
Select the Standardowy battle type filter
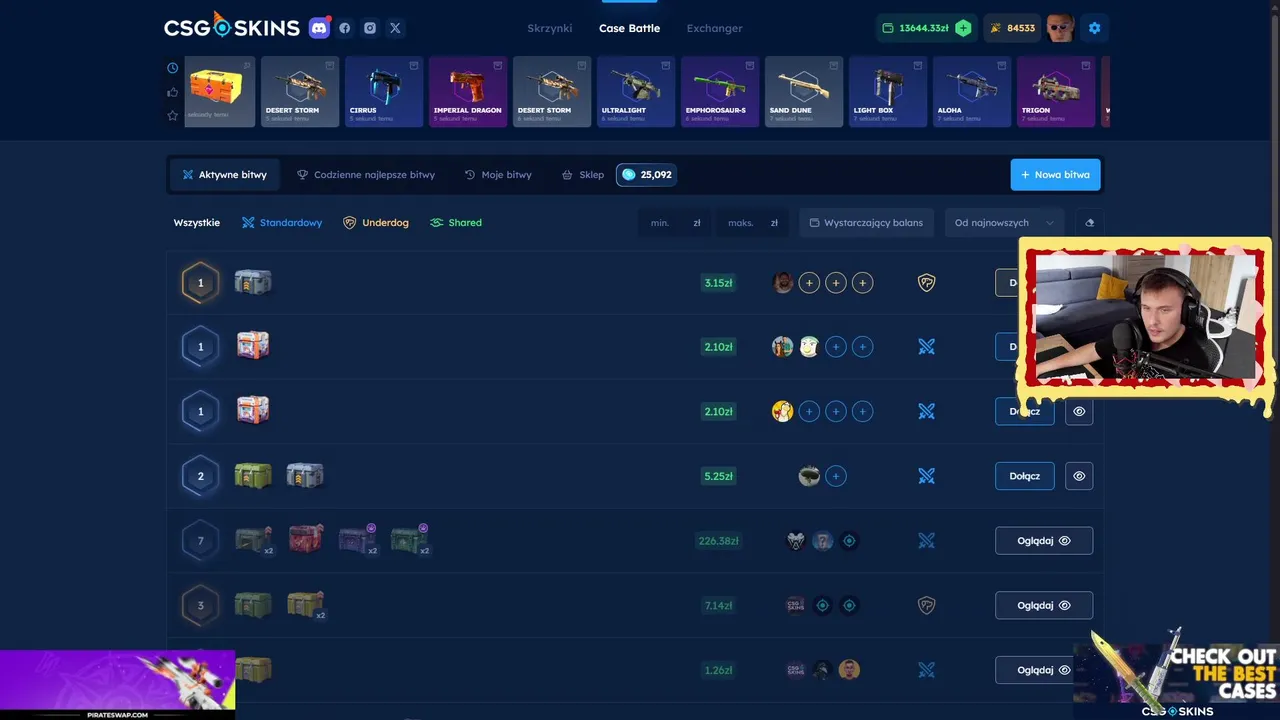[282, 223]
